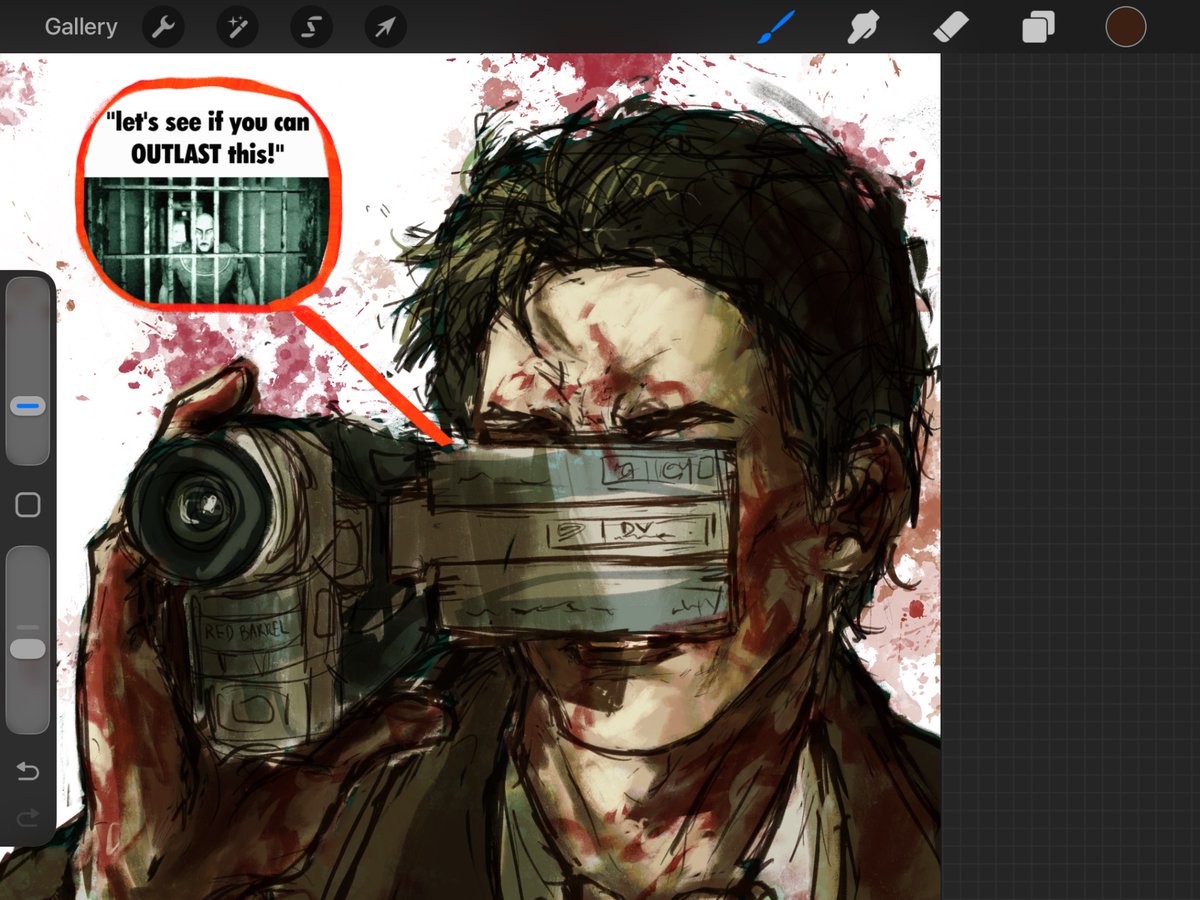Image resolution: width=1200 pixels, height=900 pixels.
Task: Return to the Gallery
Action: pos(81,27)
